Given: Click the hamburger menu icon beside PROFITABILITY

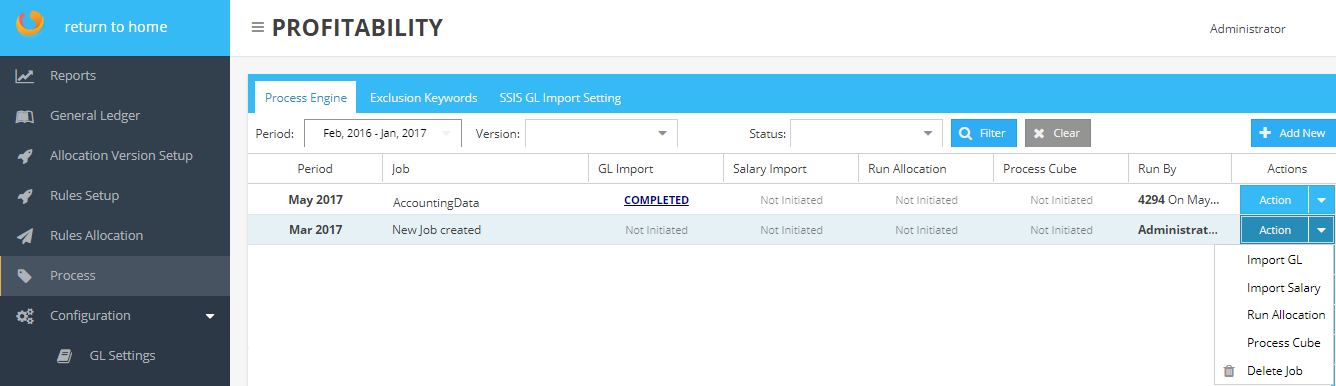Looking at the screenshot, I should [x=258, y=28].
